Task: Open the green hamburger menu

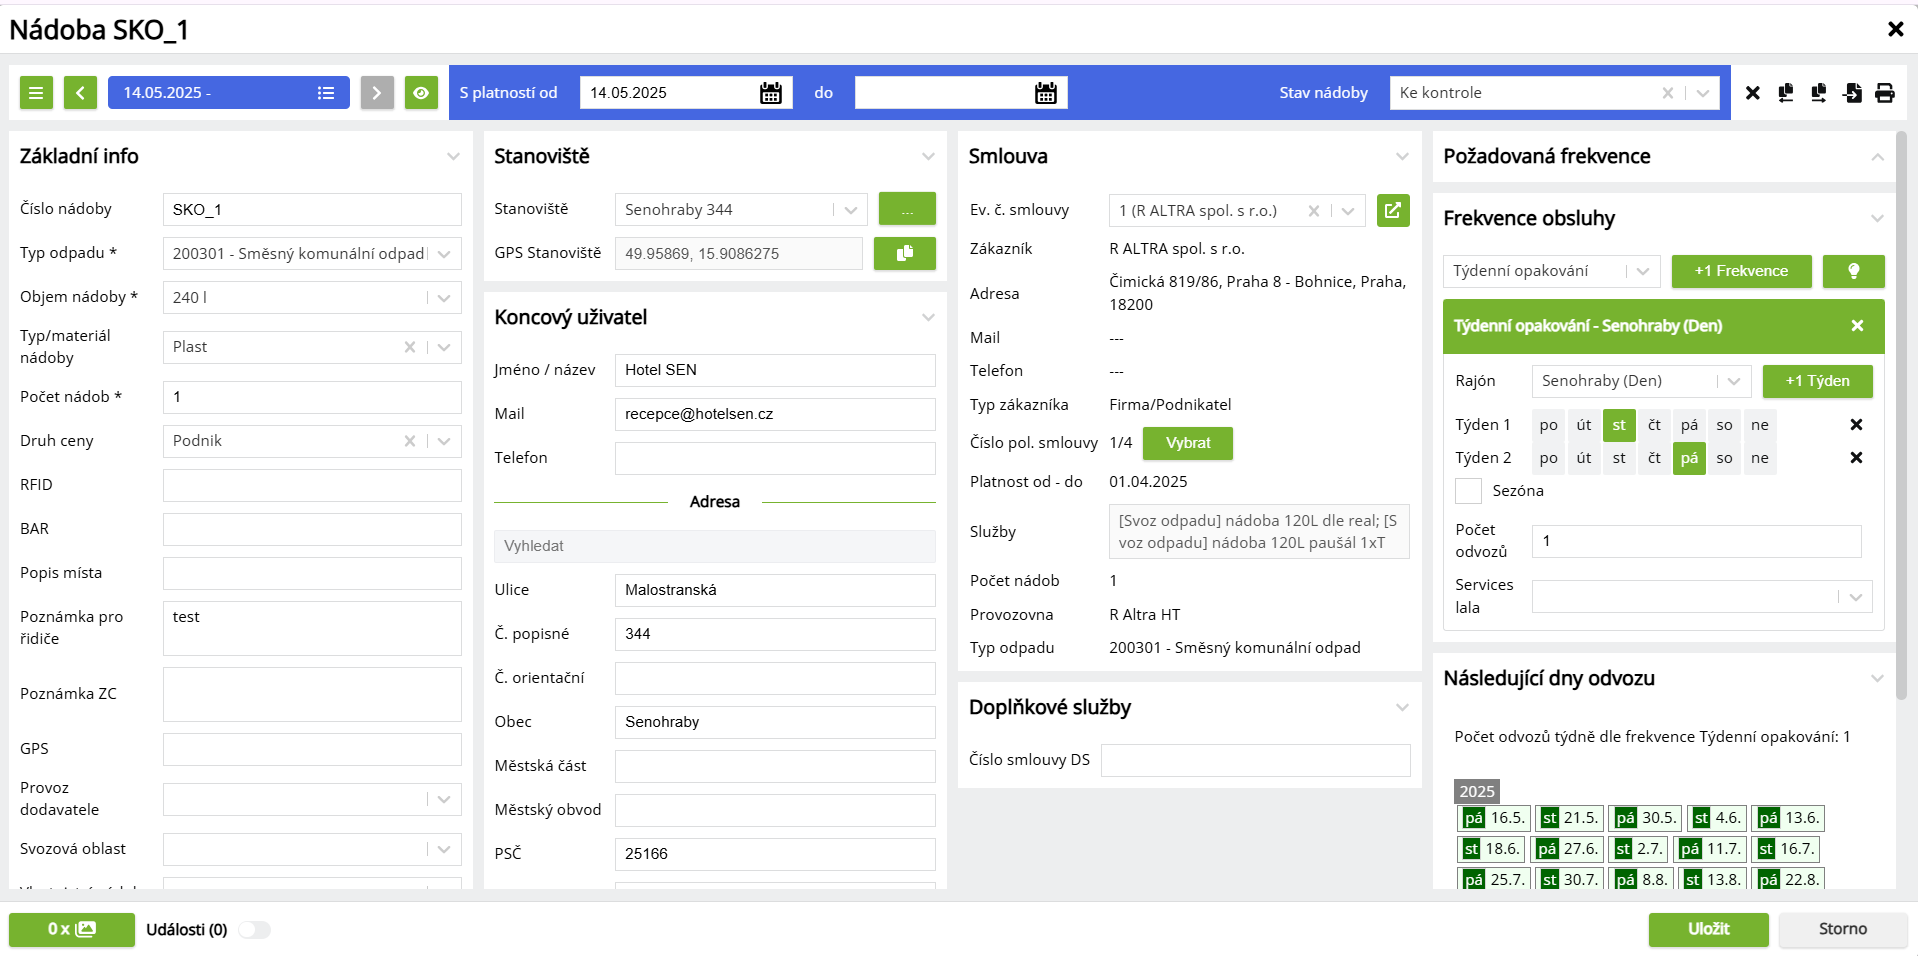Action: pos(36,93)
